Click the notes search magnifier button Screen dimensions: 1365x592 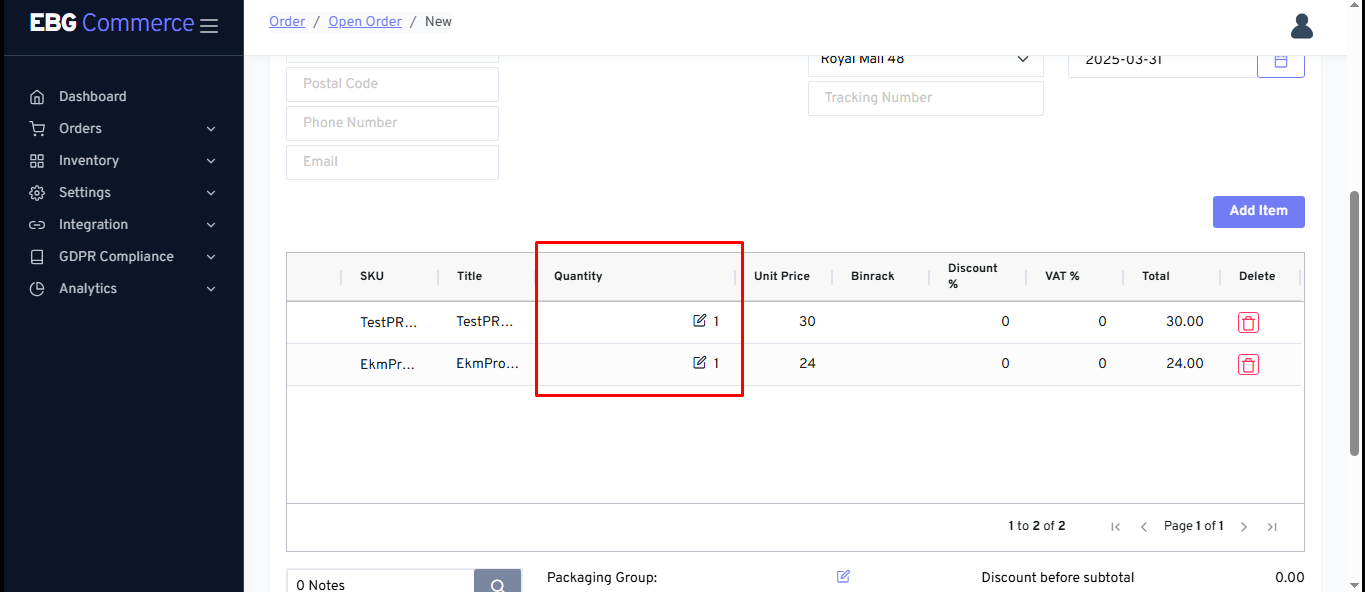tap(497, 583)
